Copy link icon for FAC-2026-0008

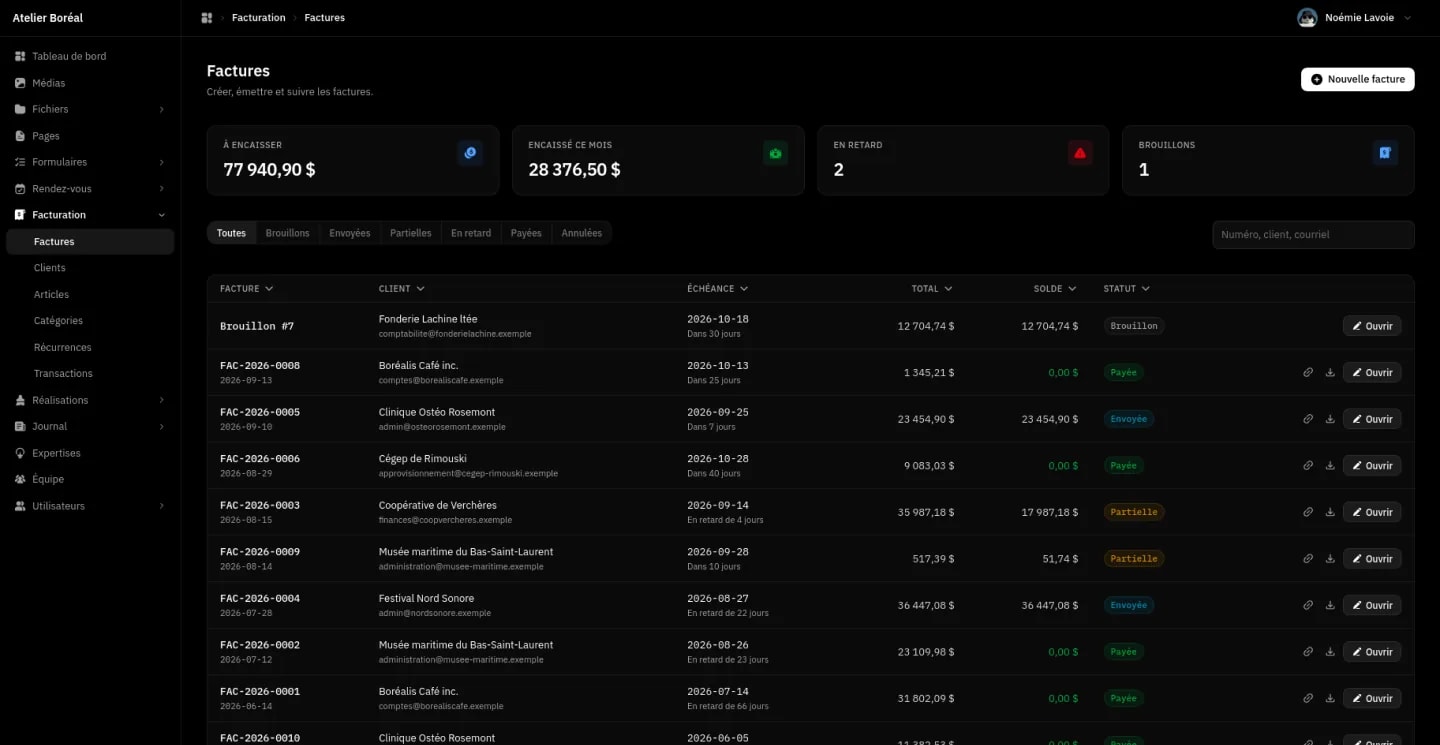coord(1308,373)
